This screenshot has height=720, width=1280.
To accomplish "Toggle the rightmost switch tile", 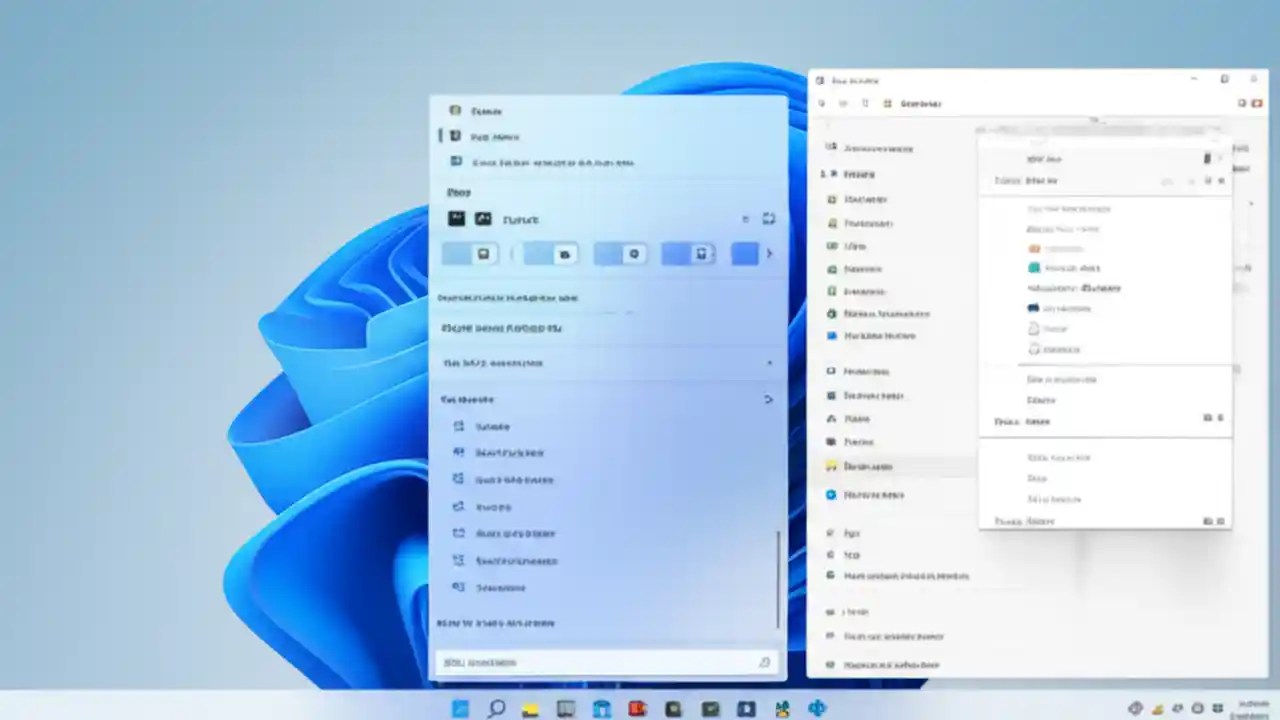I will click(744, 254).
